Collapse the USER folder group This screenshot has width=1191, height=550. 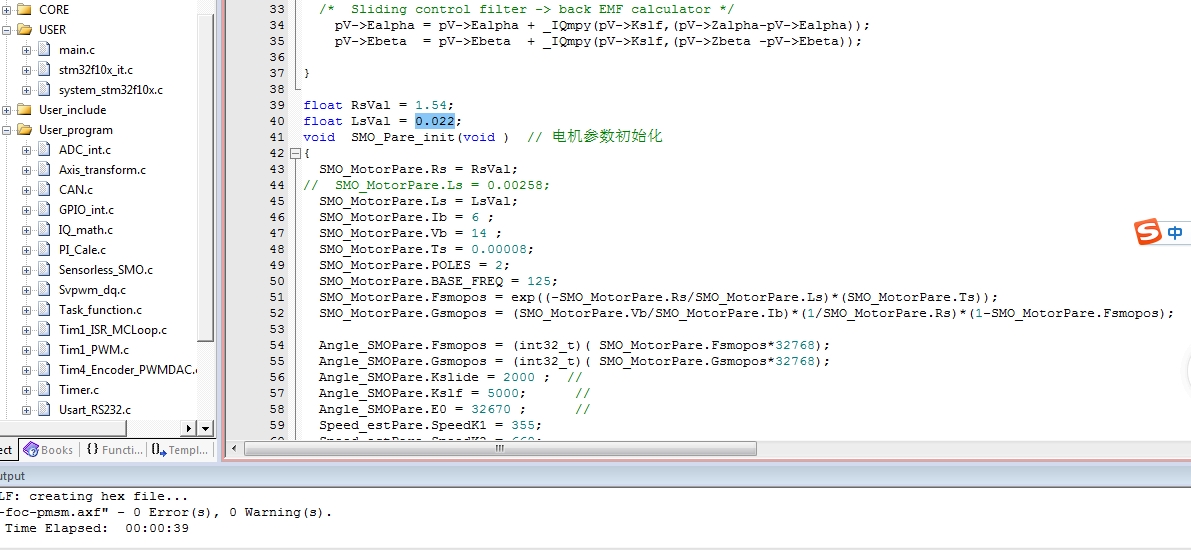pyautogui.click(x=6, y=30)
